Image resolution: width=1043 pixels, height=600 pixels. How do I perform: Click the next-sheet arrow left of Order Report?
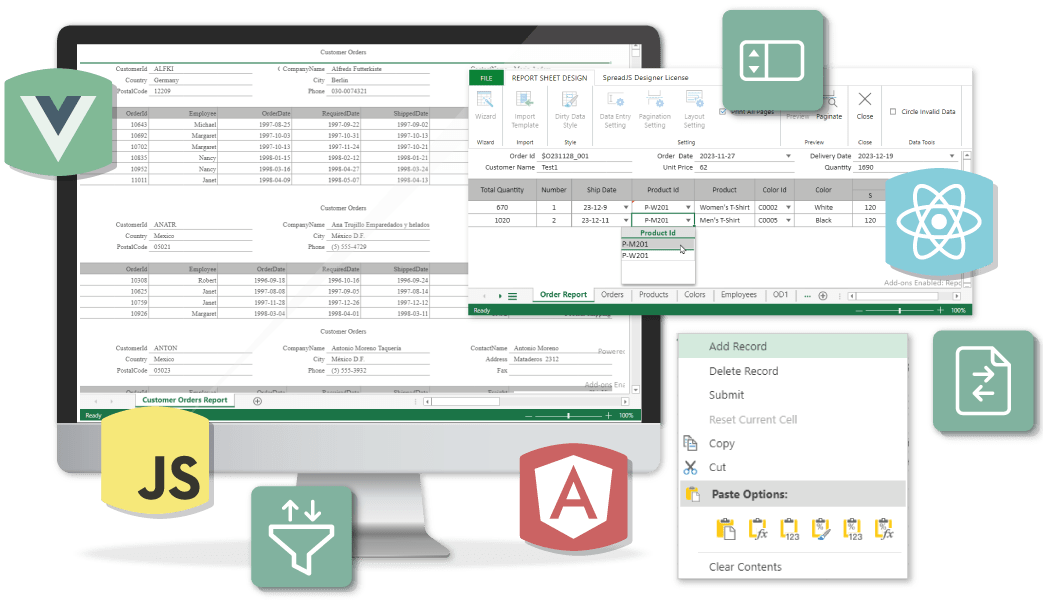[x=500, y=296]
